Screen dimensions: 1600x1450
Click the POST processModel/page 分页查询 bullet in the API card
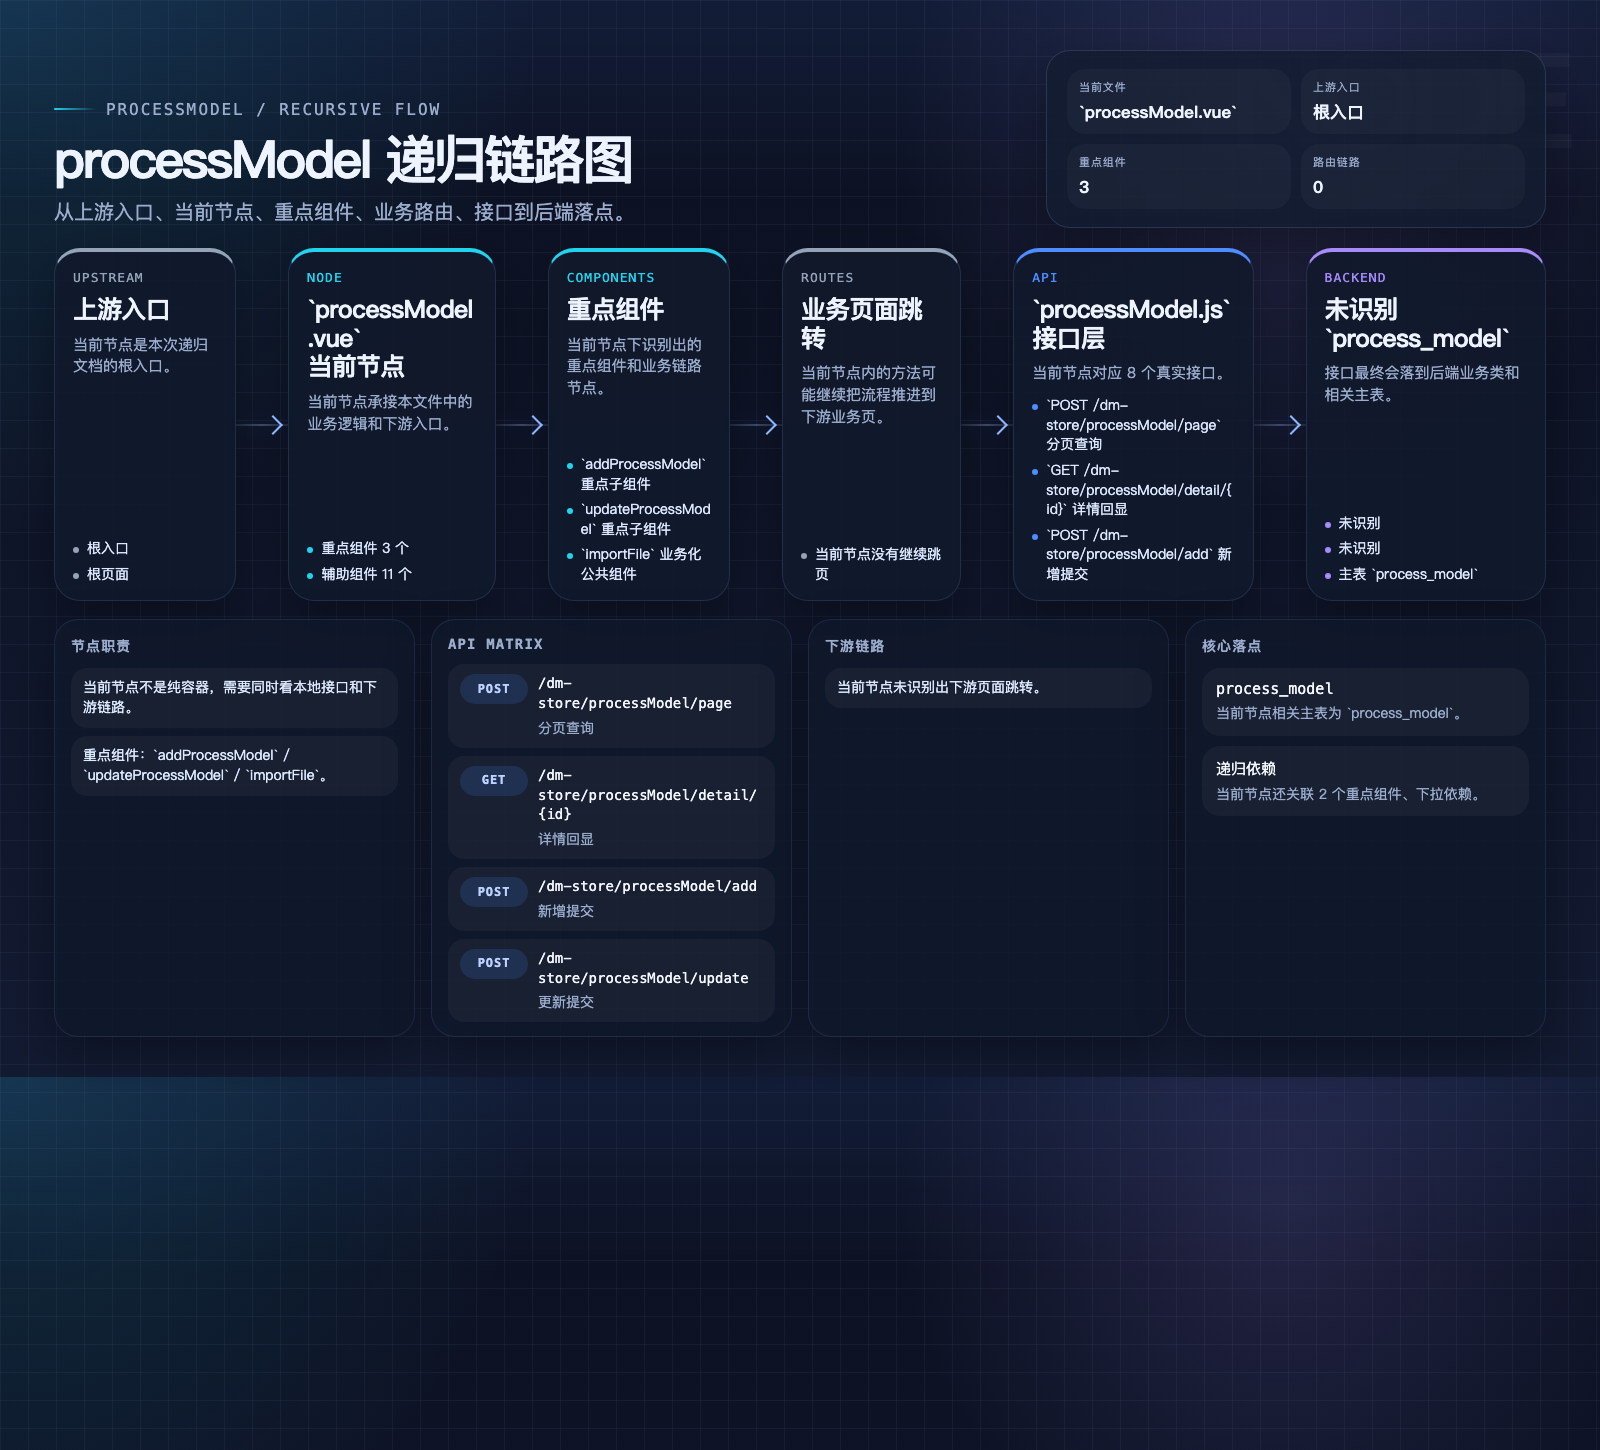click(1133, 425)
